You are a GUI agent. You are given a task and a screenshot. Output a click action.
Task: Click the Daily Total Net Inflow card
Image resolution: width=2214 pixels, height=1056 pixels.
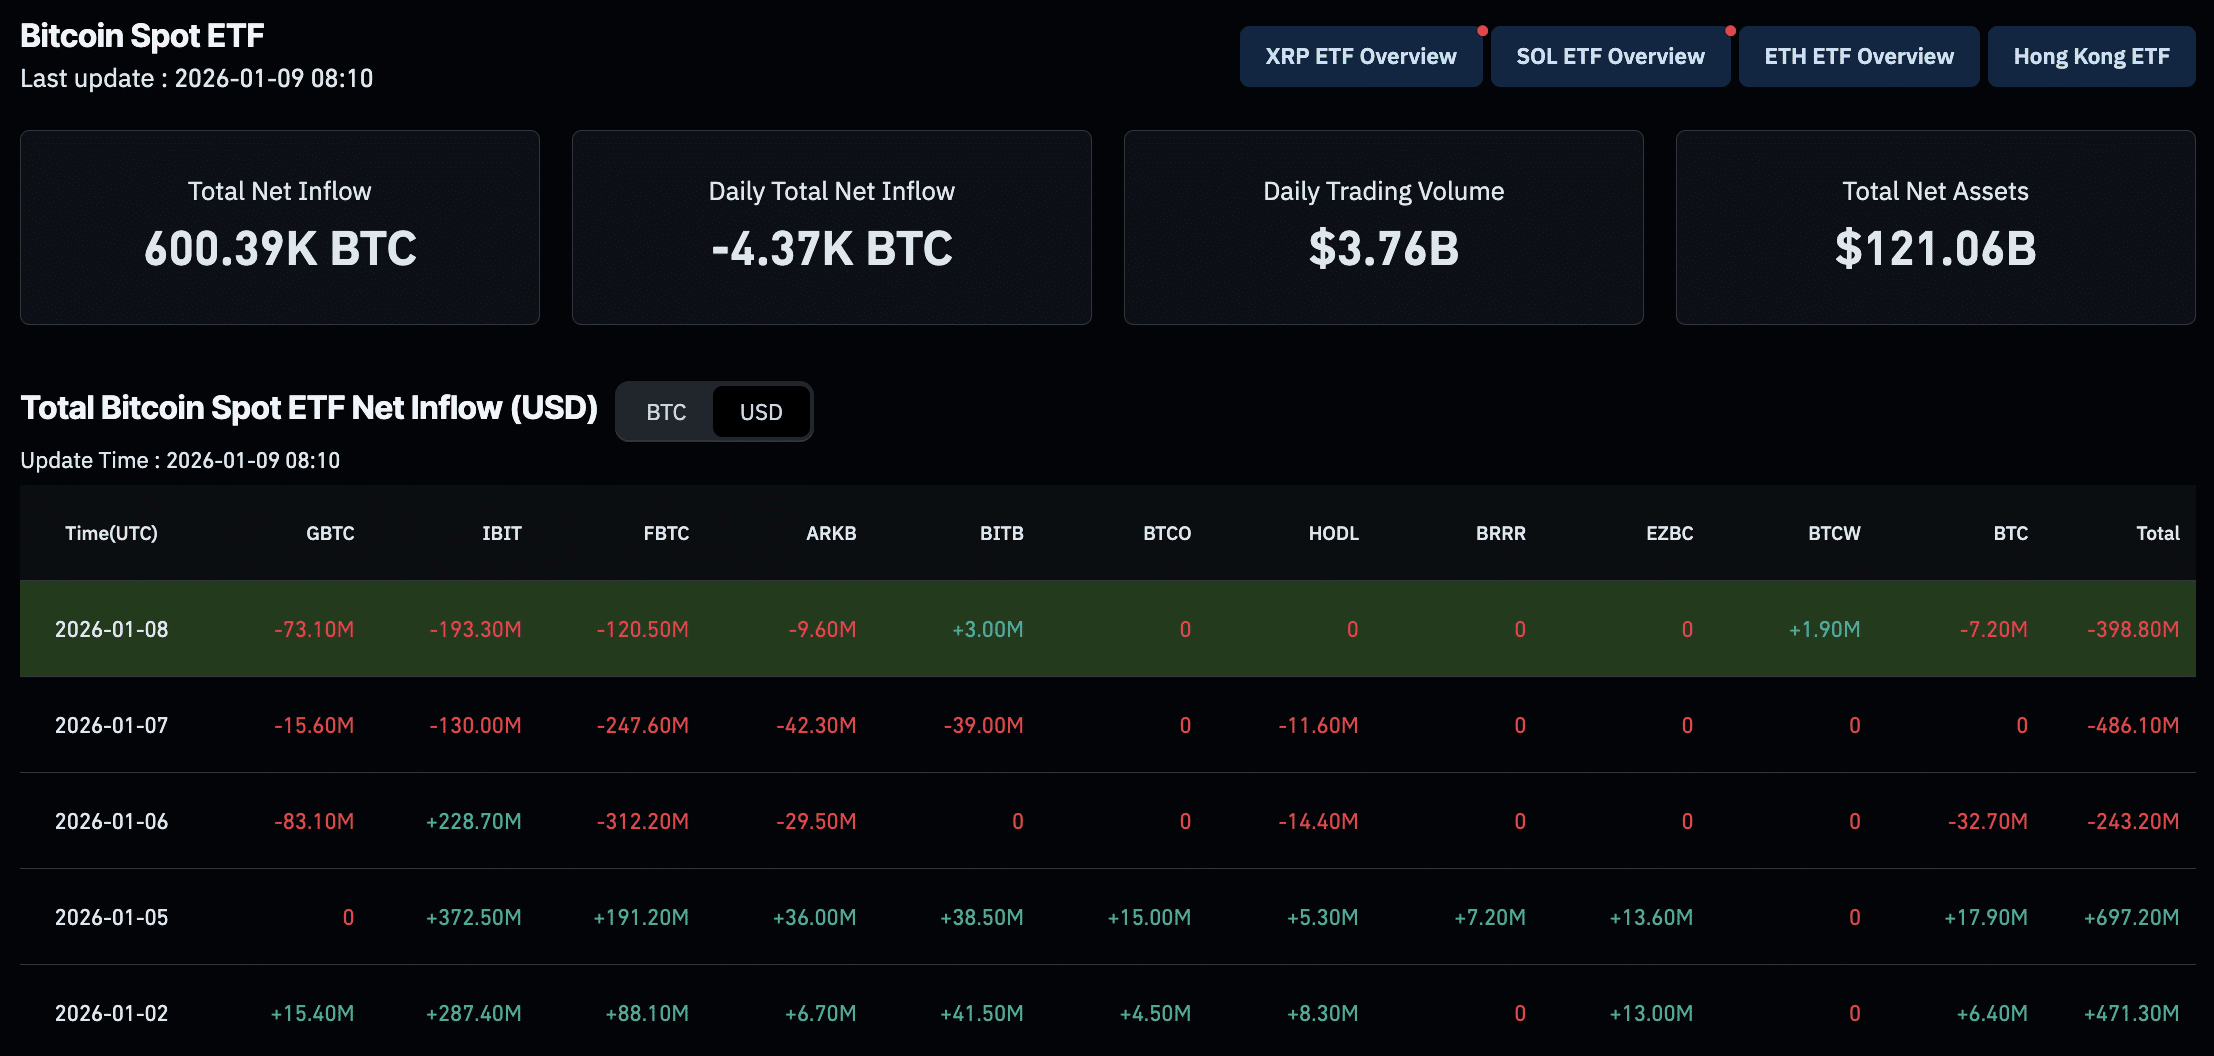pyautogui.click(x=831, y=227)
